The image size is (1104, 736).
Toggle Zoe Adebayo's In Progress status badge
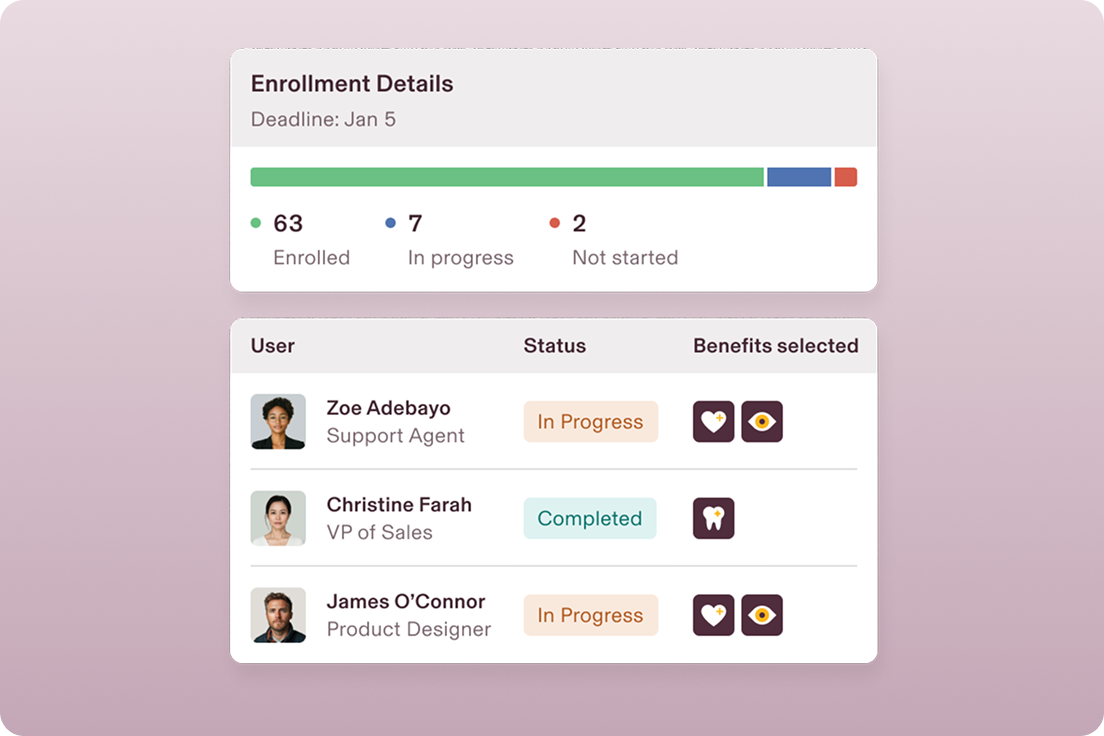(590, 421)
